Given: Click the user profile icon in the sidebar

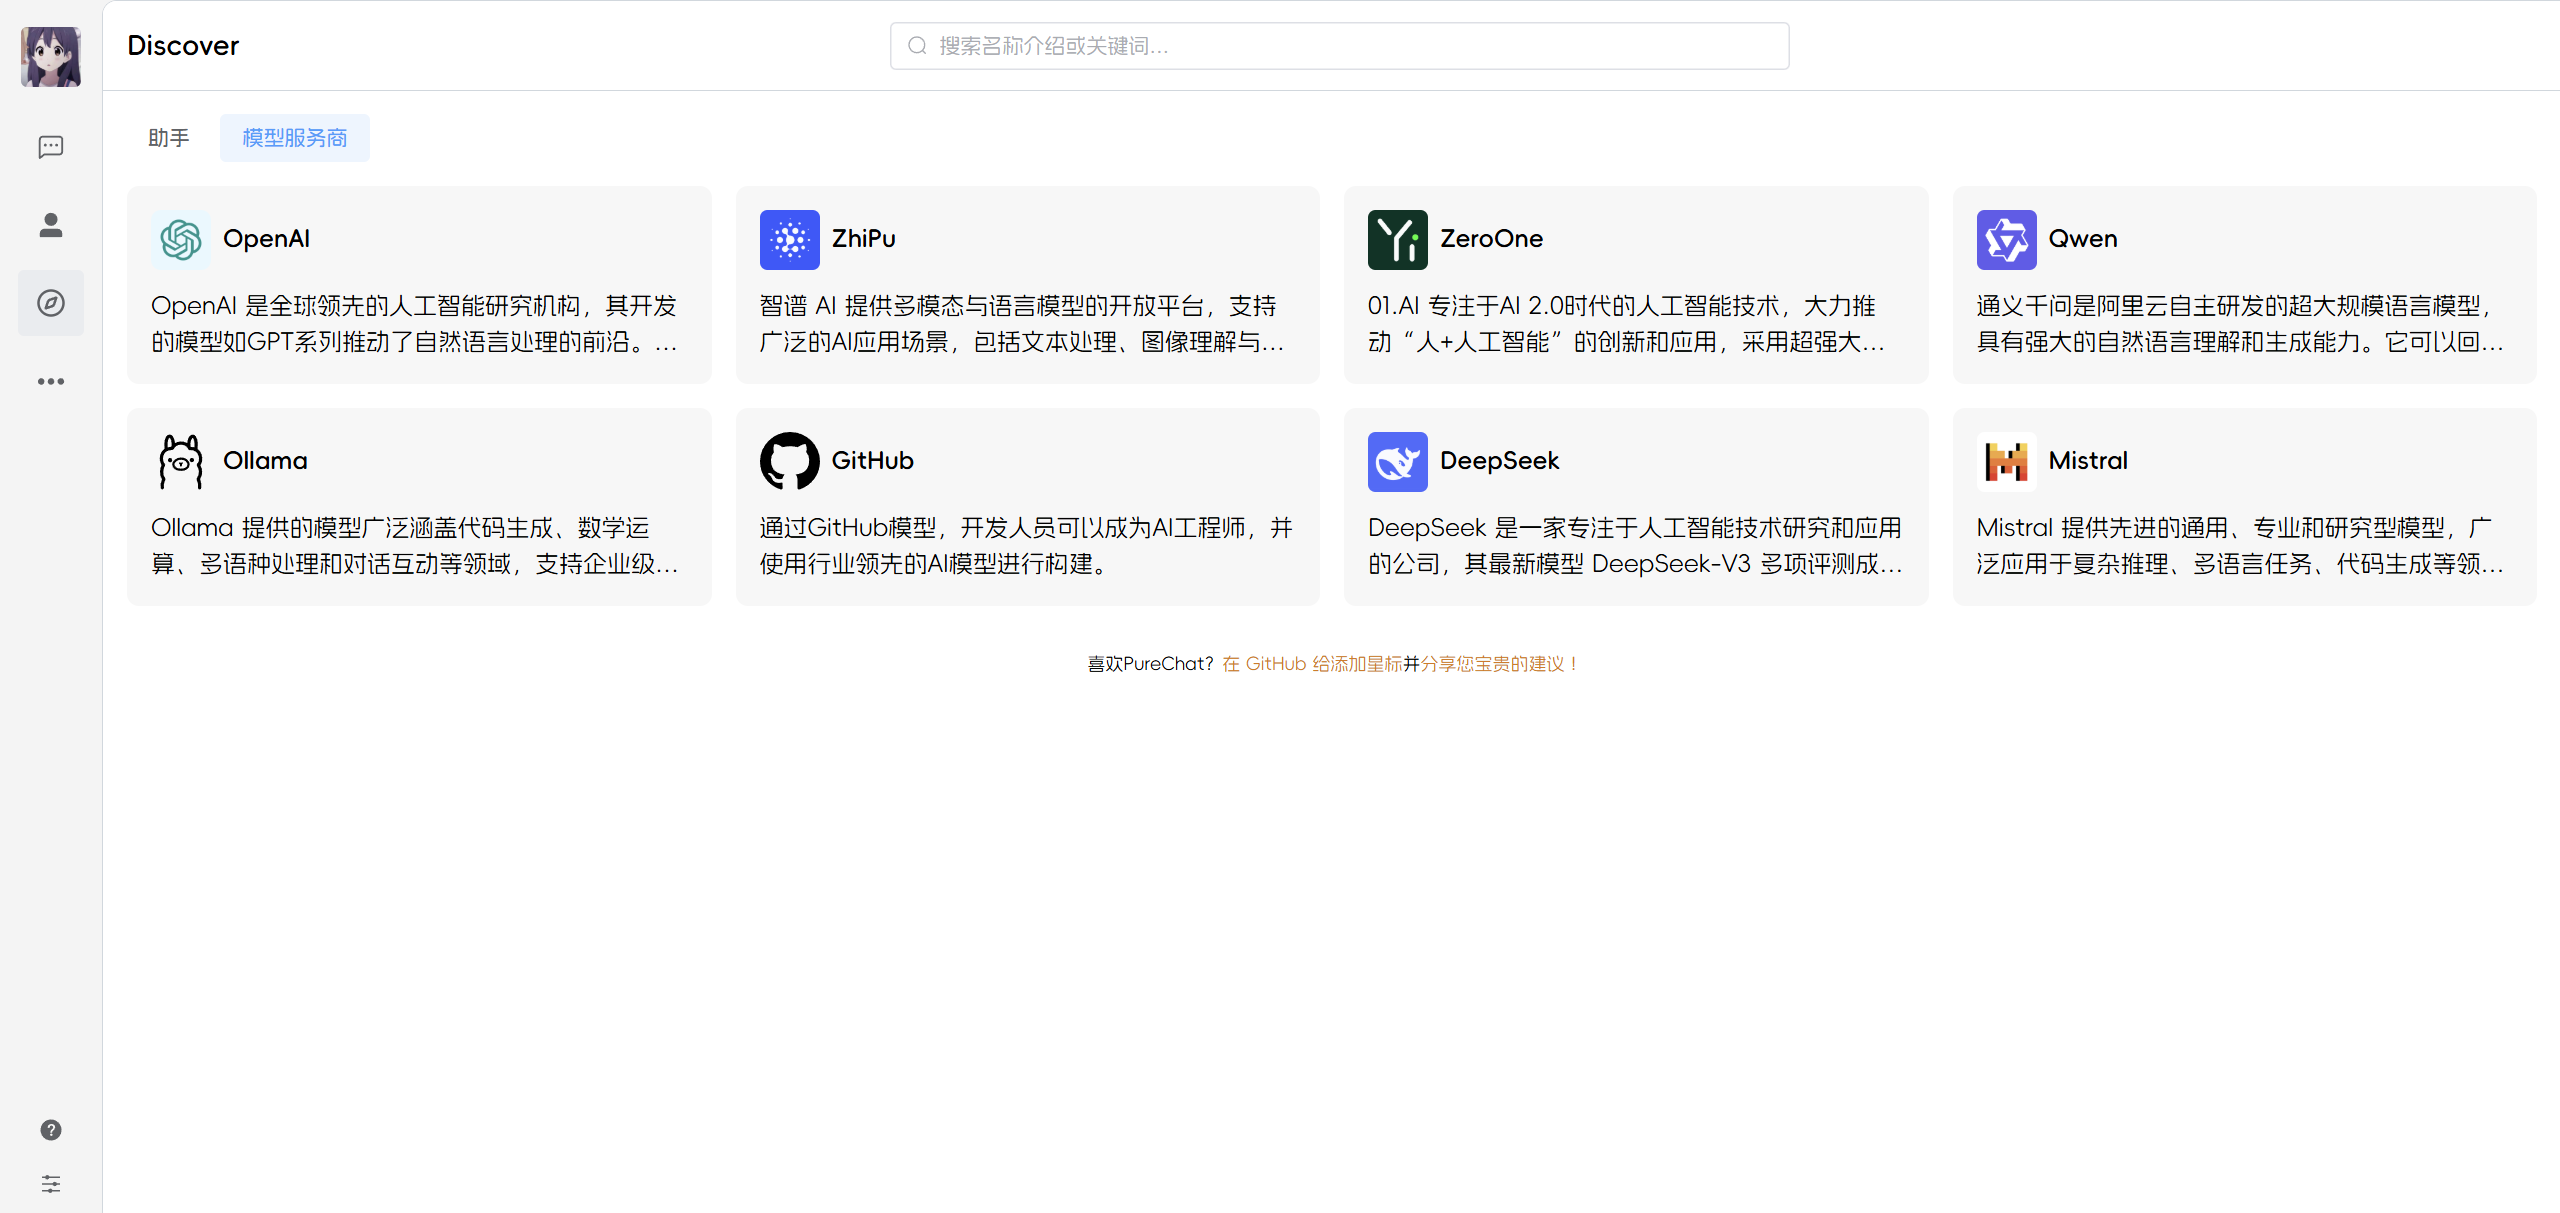Looking at the screenshot, I should (51, 225).
